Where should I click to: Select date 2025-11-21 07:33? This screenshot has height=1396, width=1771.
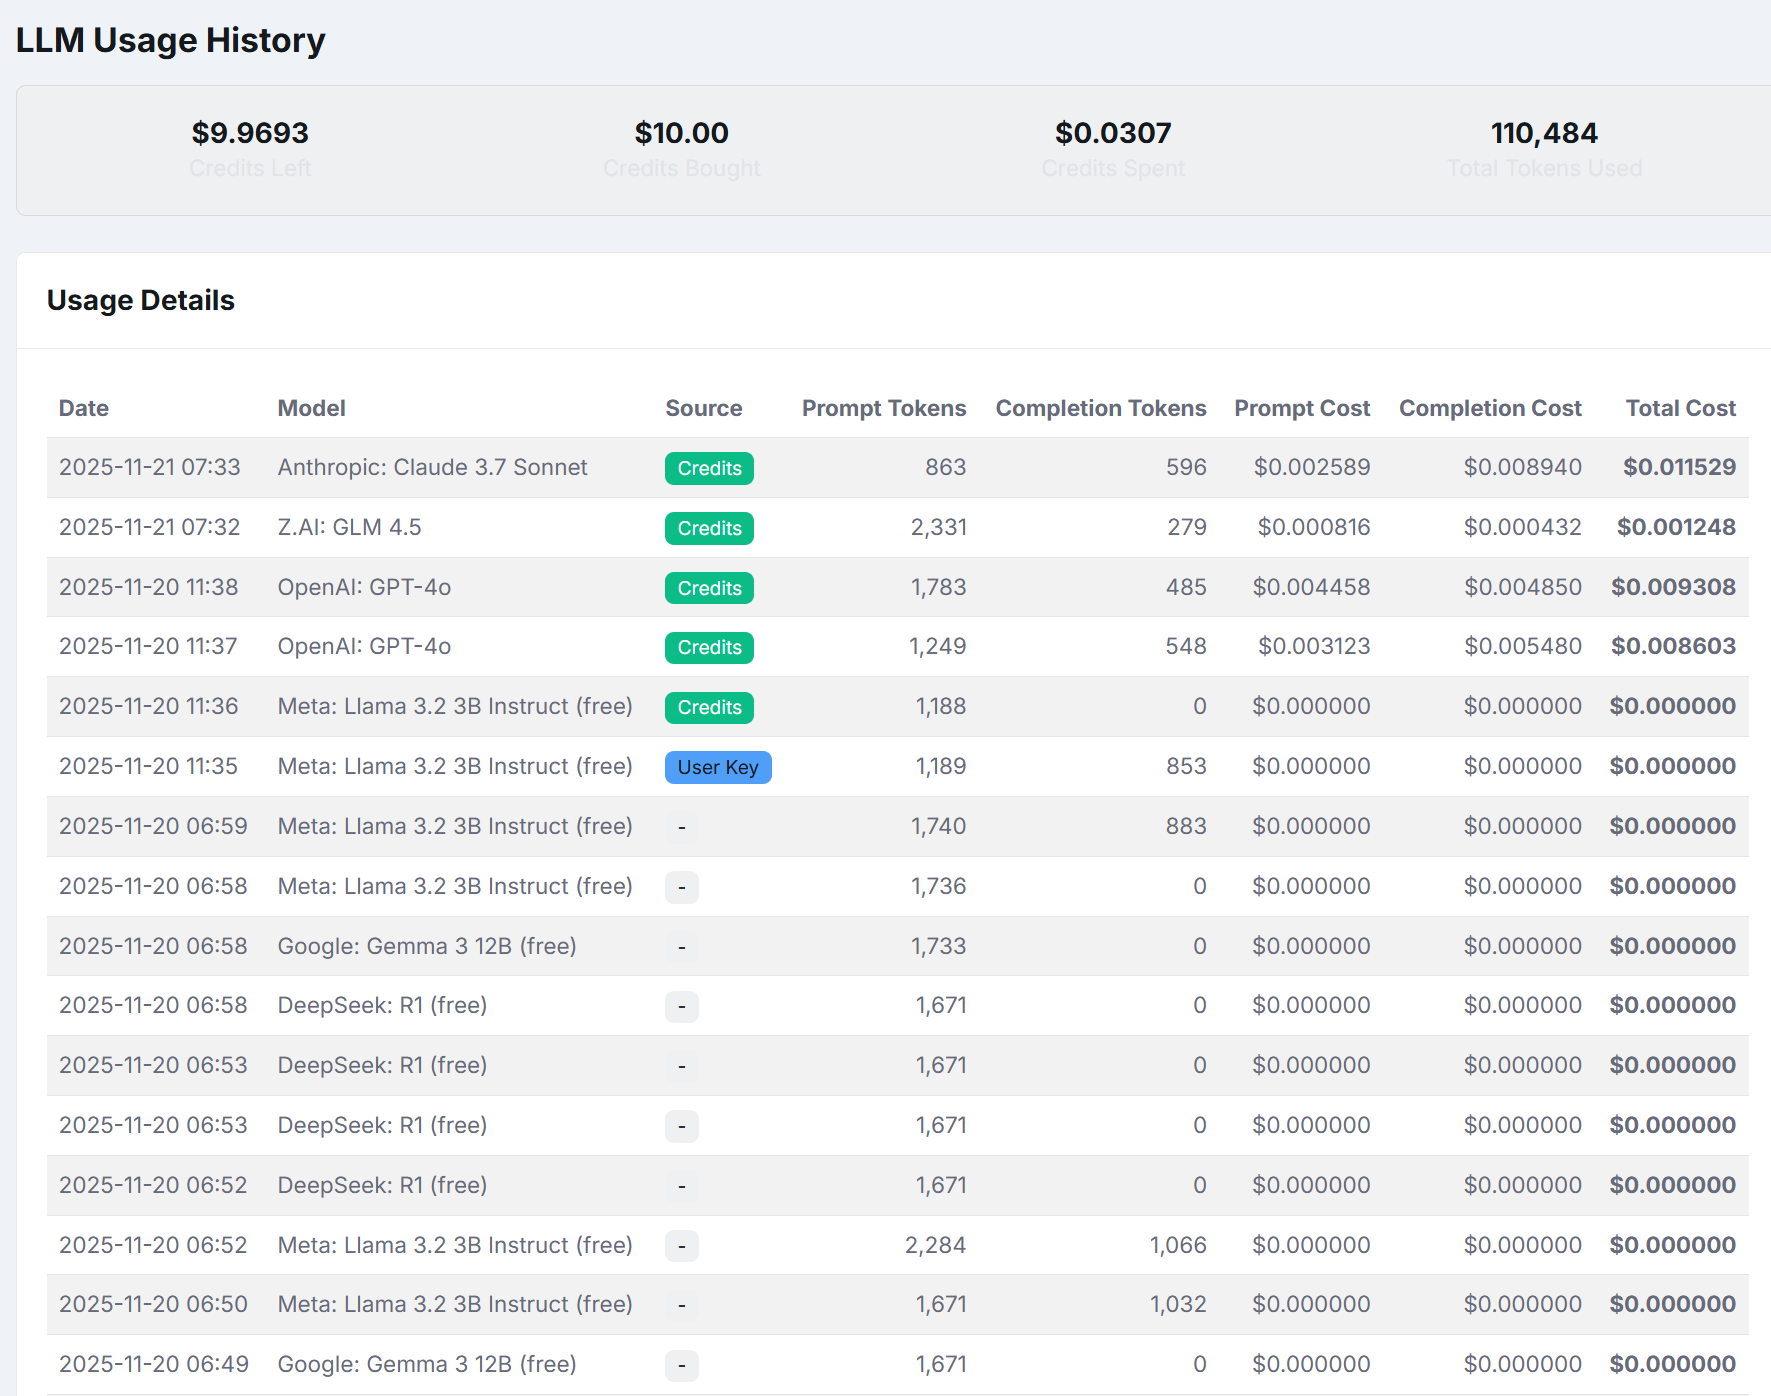click(x=150, y=467)
